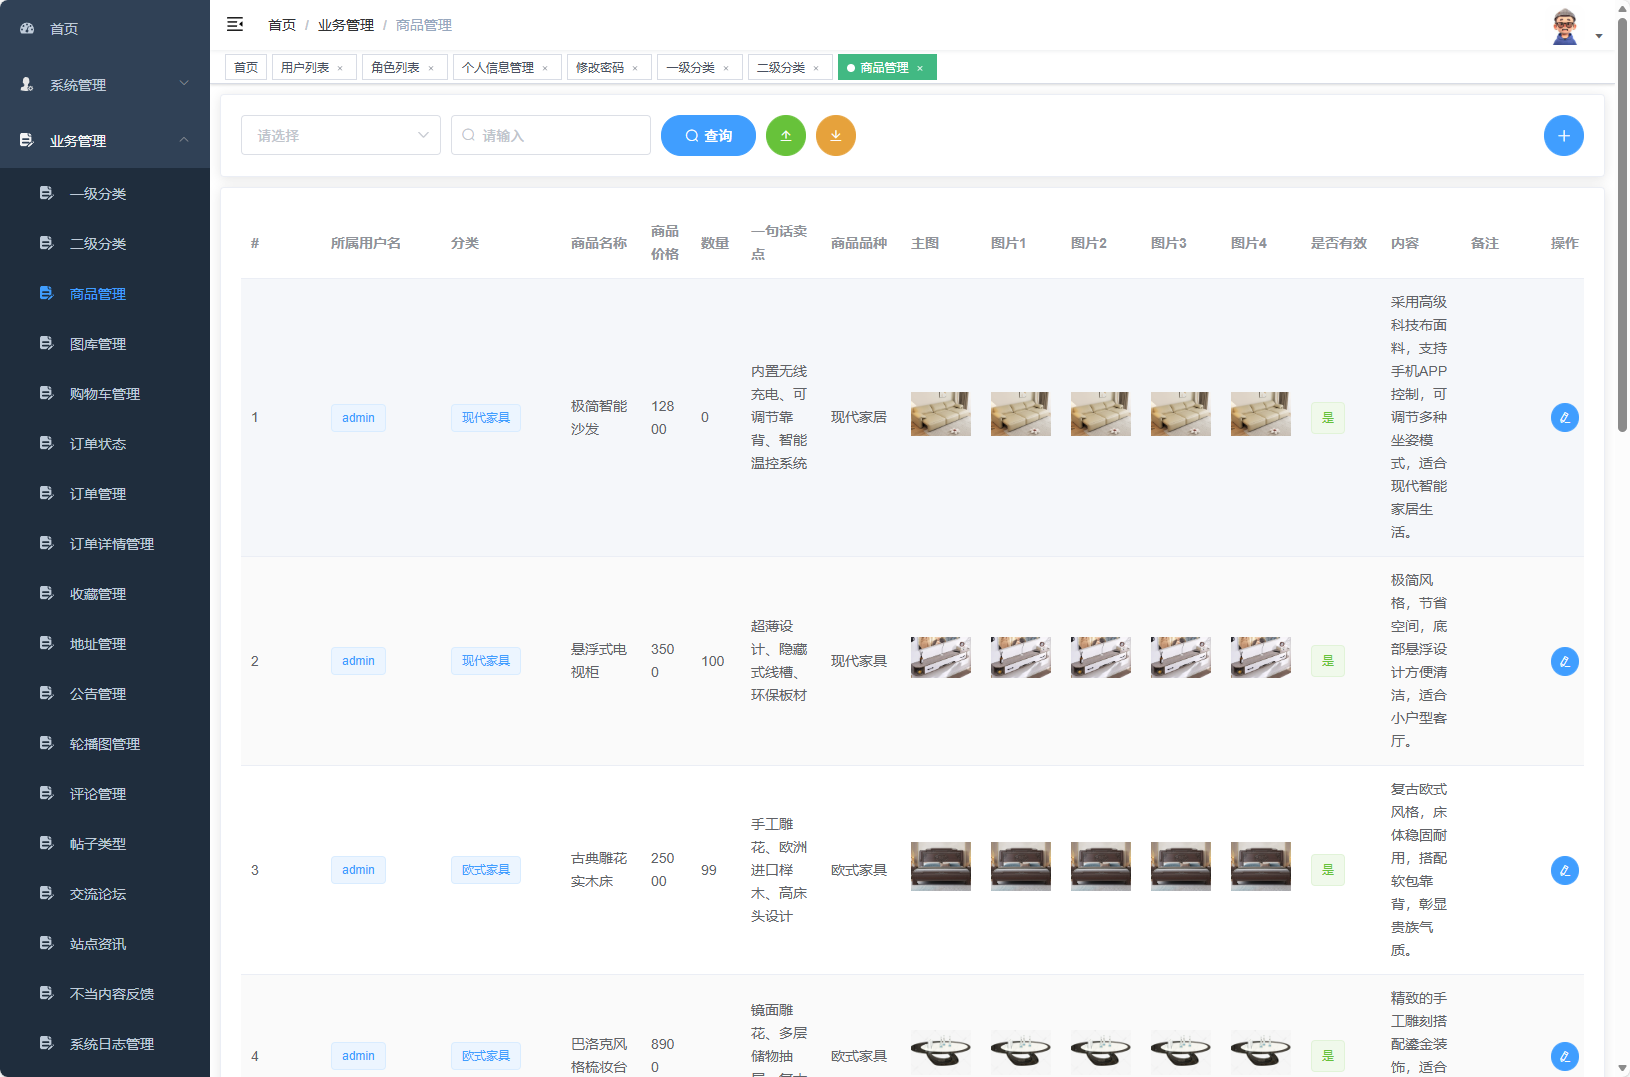Edit the 古典雕花实木床 record via the pencil icon
The image size is (1630, 1077).
tap(1564, 870)
